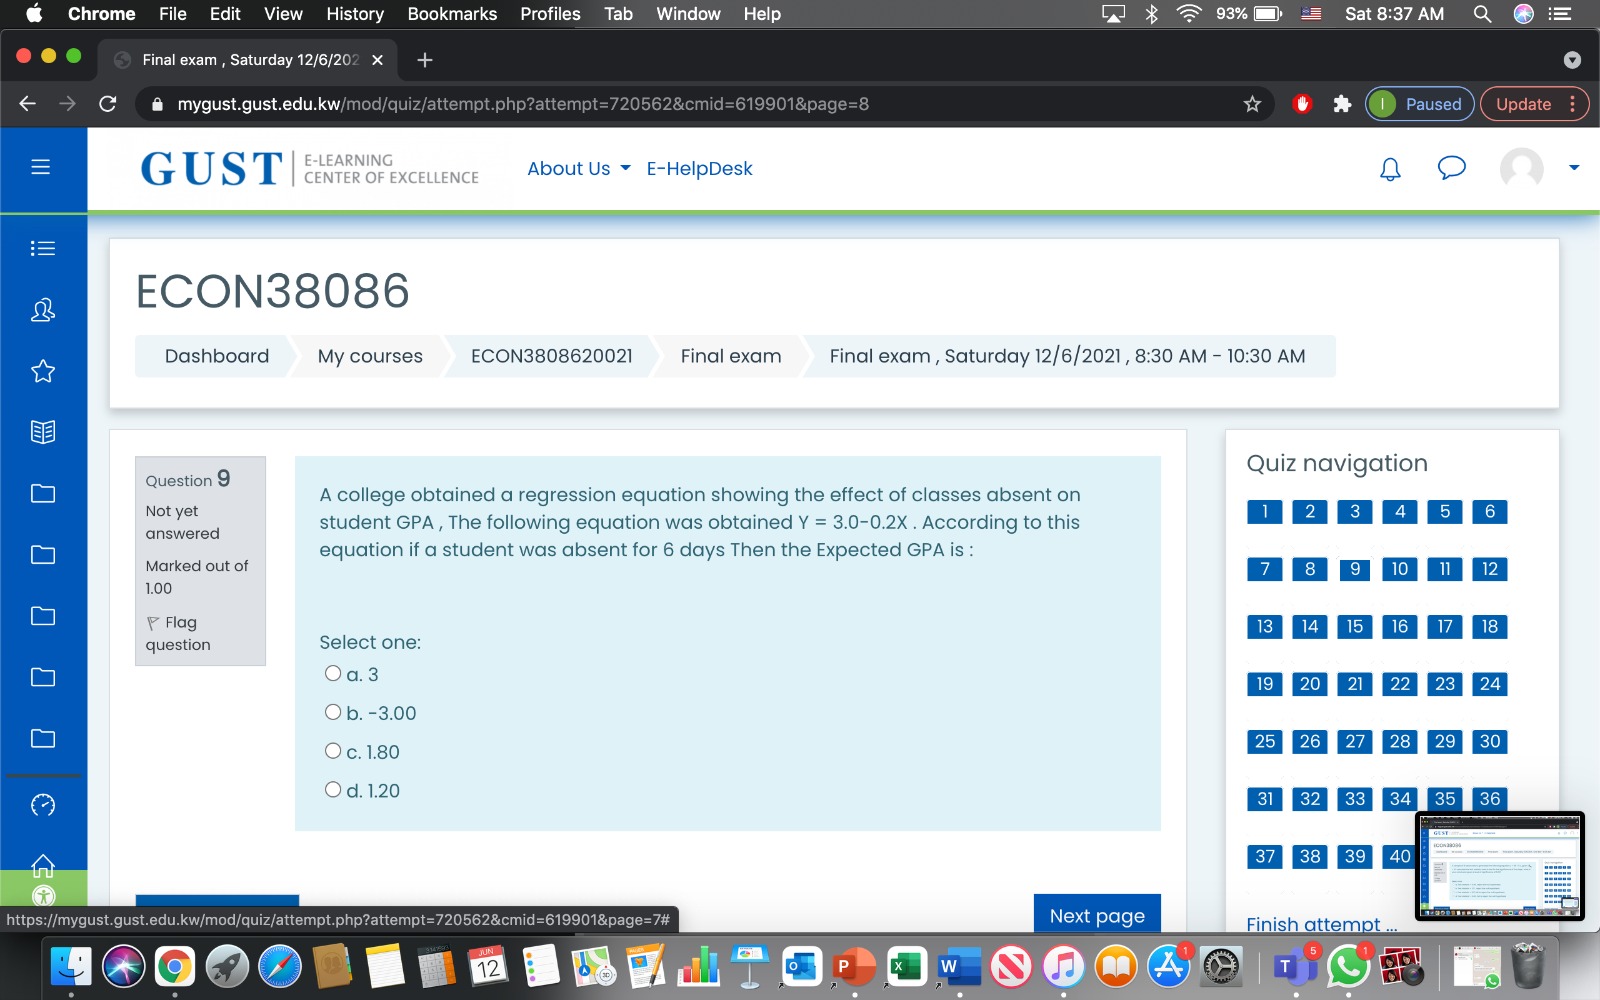Screen dimensions: 1600x1000
Task: Click the Next page button
Action: click(1096, 914)
